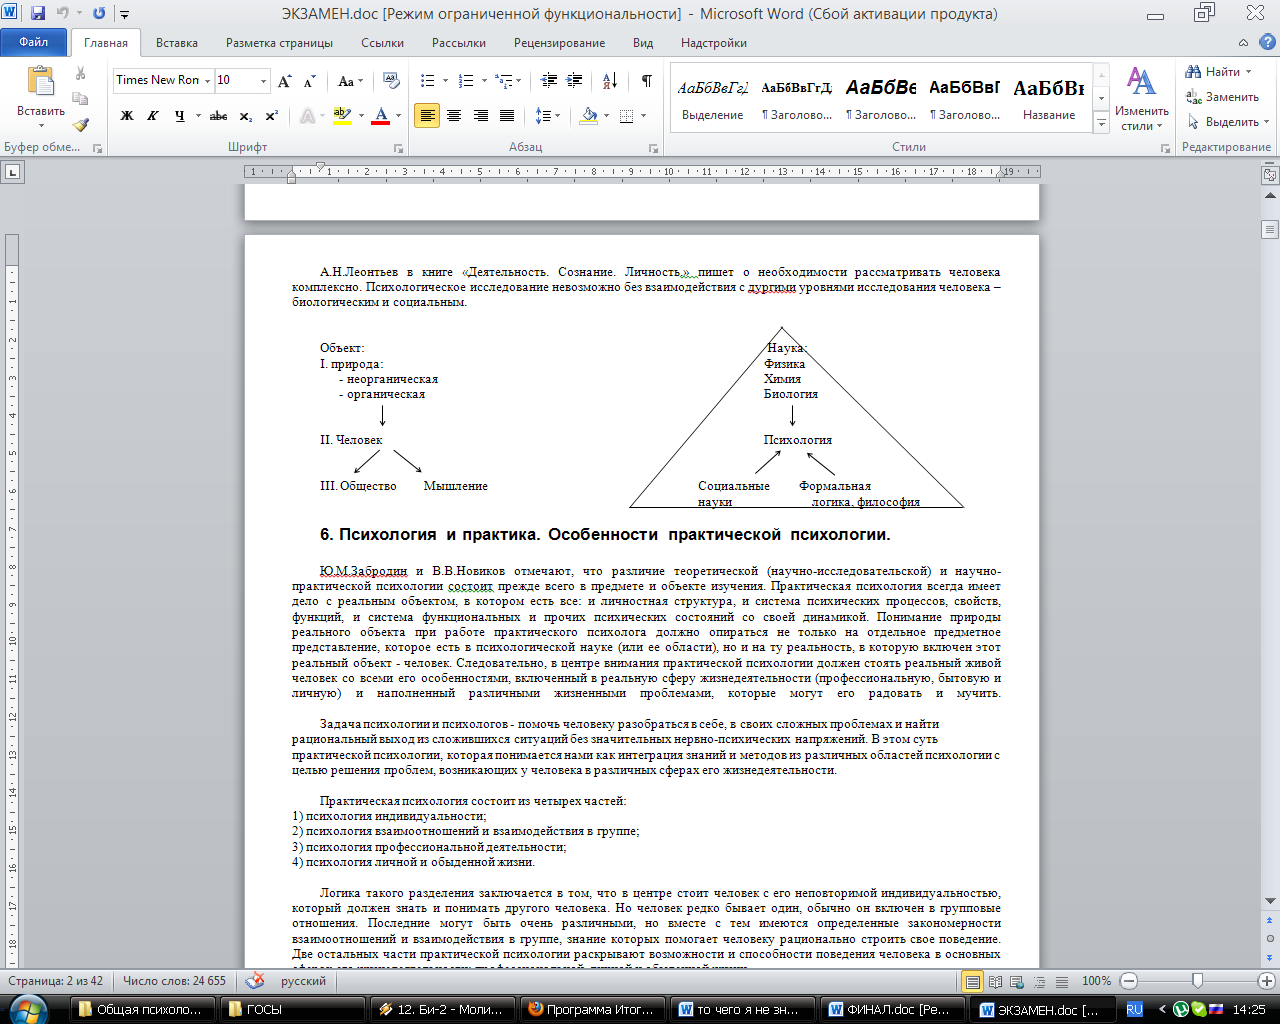Switch to the Ссылки tab

pyautogui.click(x=383, y=43)
